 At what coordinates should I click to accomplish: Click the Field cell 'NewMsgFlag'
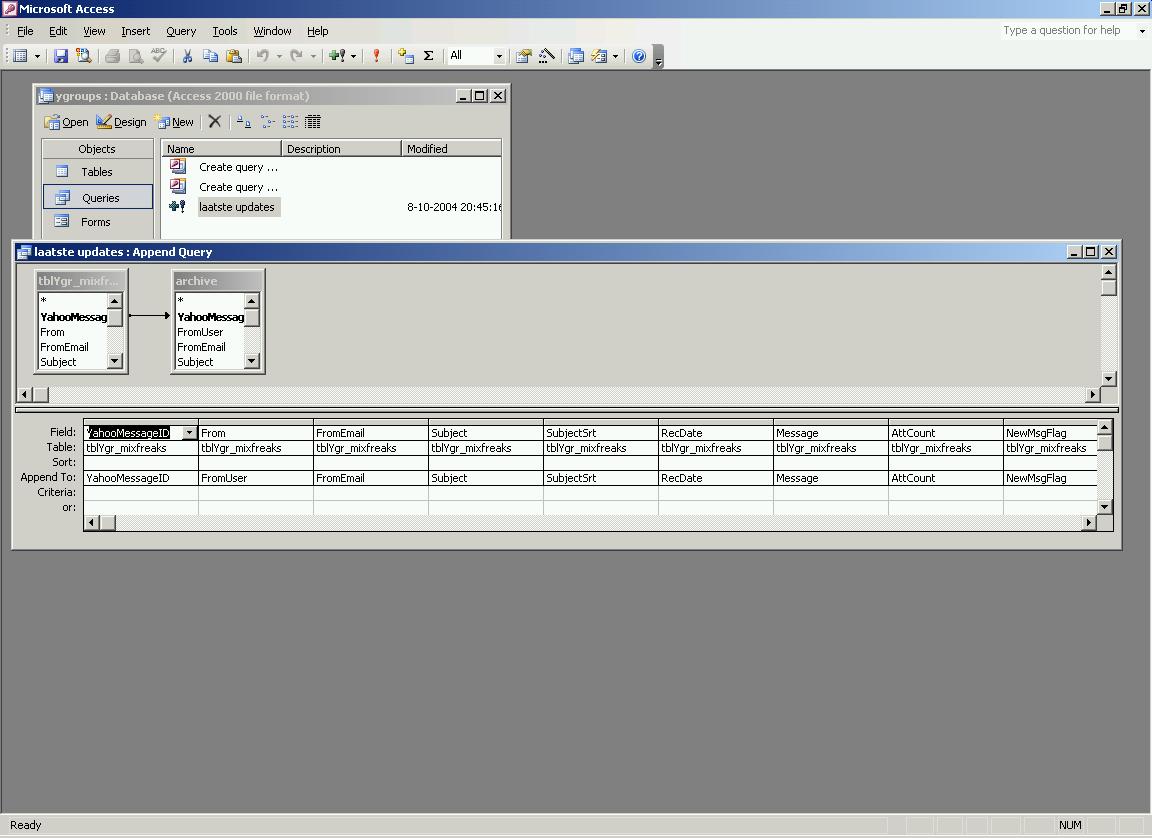click(1051, 433)
